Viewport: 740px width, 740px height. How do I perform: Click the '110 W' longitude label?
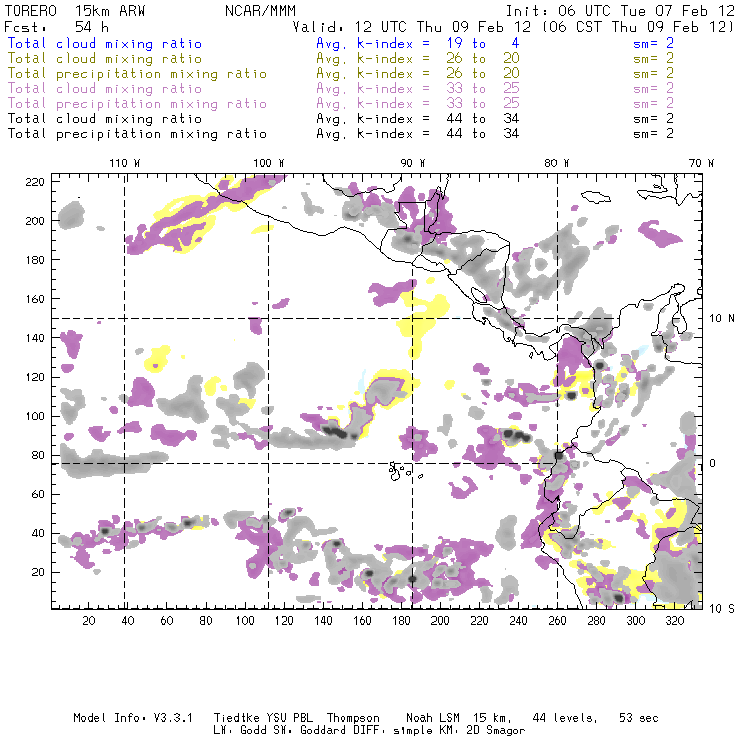click(x=125, y=163)
